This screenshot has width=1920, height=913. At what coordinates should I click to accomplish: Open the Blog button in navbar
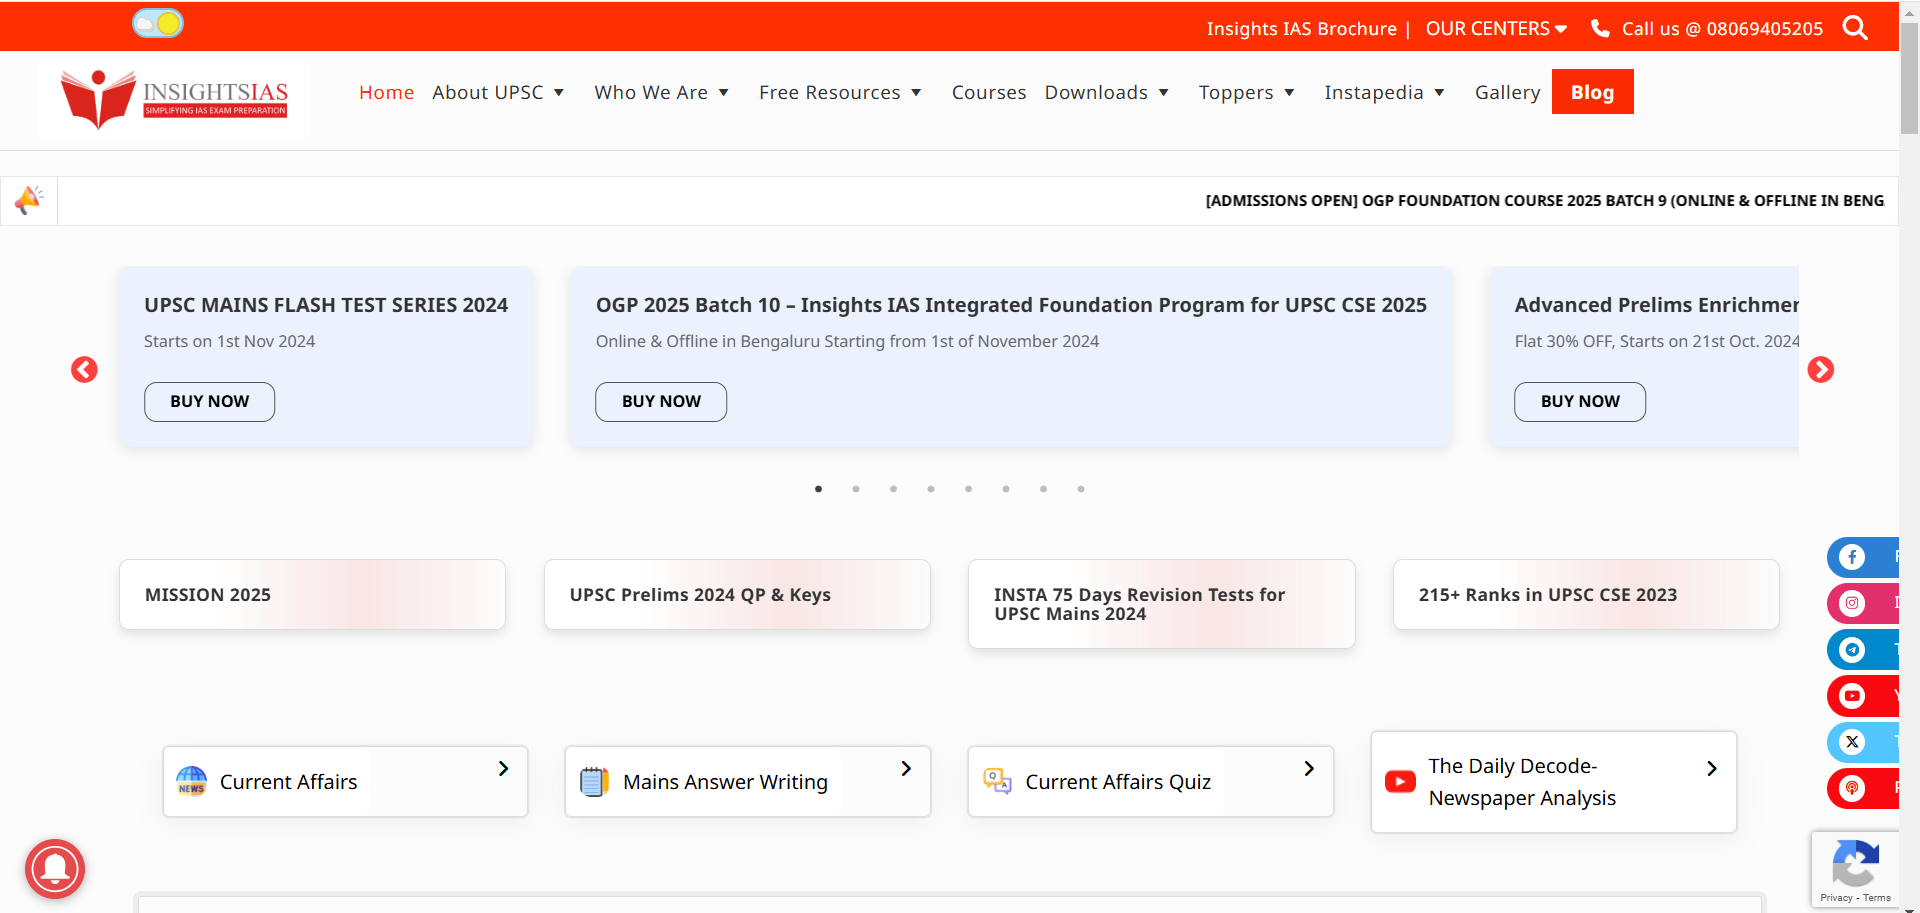[x=1592, y=92]
